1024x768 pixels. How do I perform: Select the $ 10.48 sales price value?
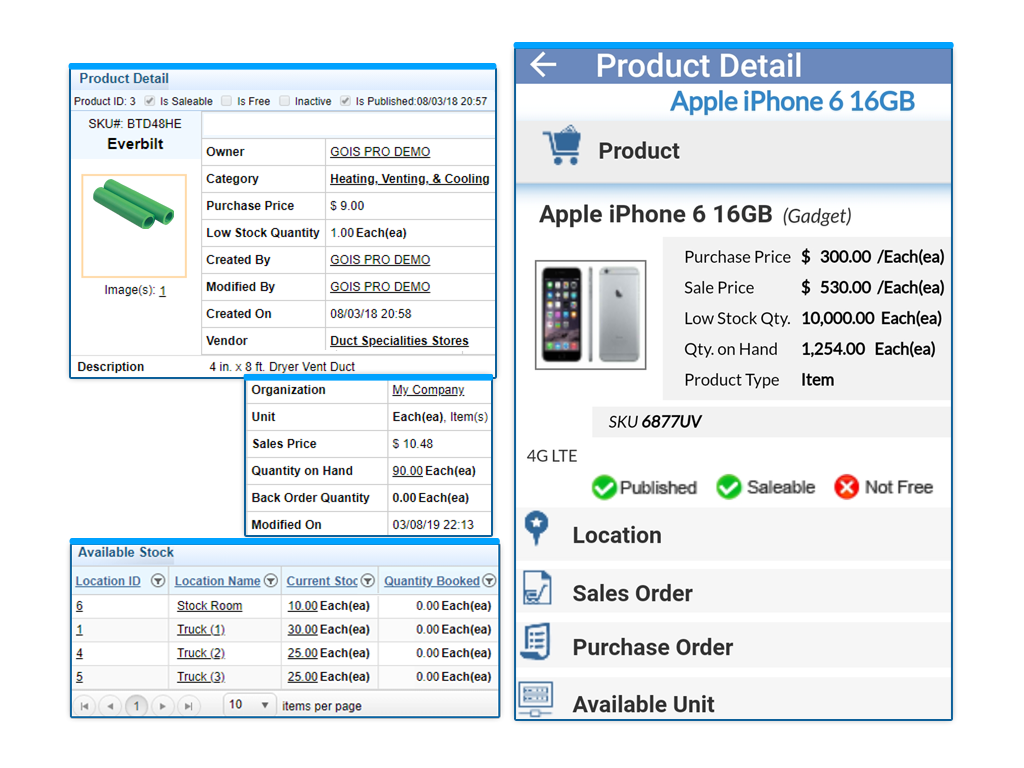[413, 443]
